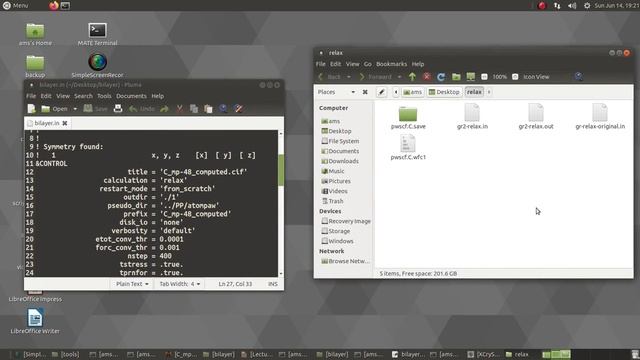The width and height of the screenshot is (640, 360).
Task: Open Pluma Search menu
Action: click(x=83, y=96)
